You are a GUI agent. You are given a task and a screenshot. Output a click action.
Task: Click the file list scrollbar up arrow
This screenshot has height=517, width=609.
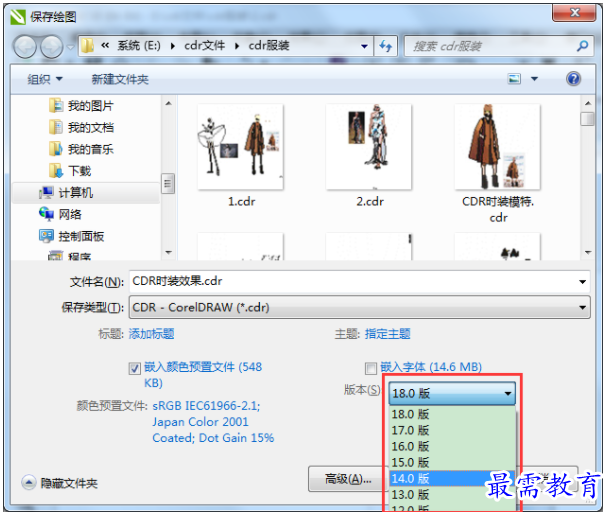point(588,103)
